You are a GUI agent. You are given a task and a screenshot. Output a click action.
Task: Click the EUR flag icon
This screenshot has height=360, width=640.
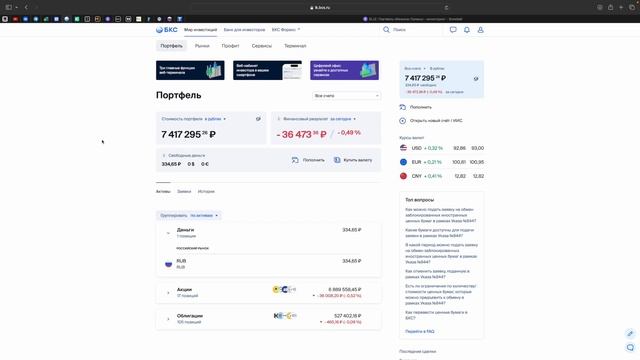[x=403, y=162]
